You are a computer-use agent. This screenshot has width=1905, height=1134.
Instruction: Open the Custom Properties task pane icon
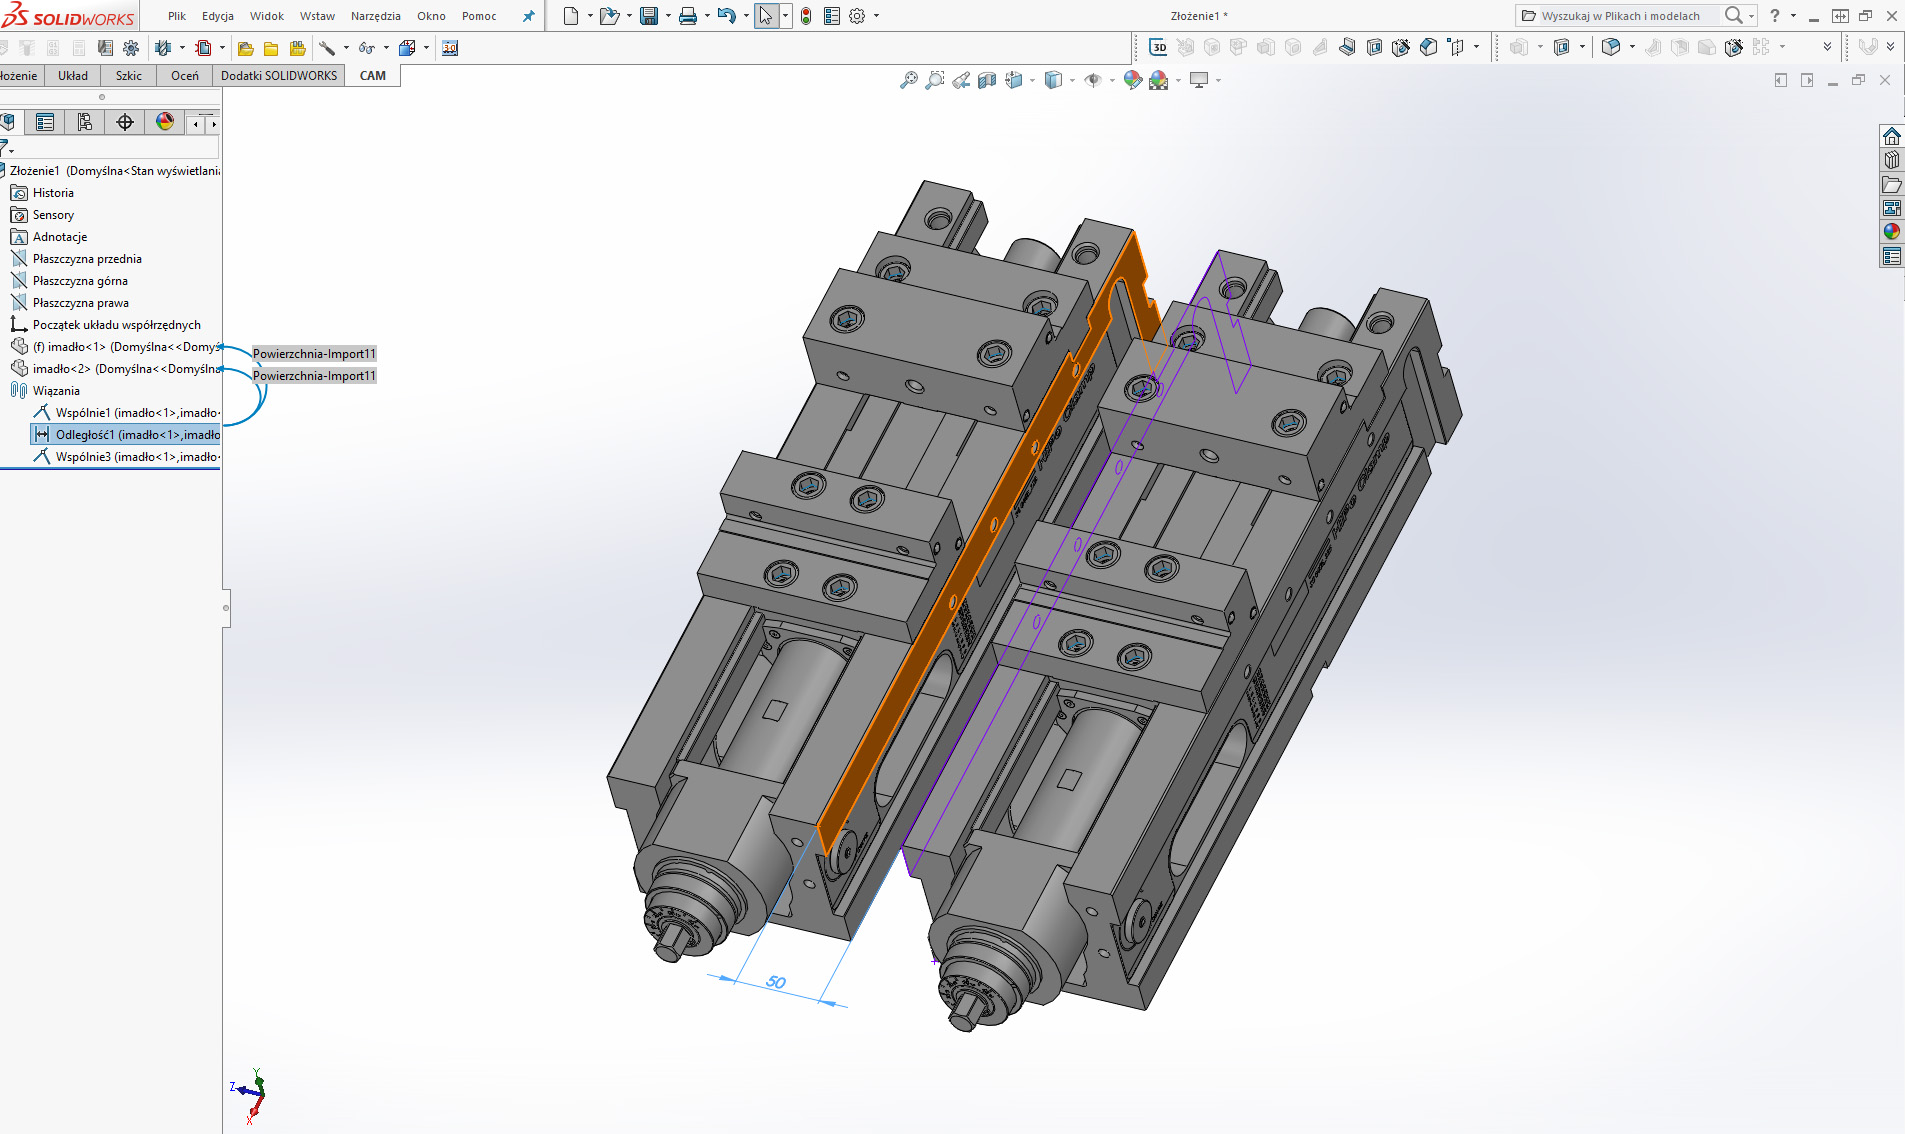click(x=1891, y=256)
